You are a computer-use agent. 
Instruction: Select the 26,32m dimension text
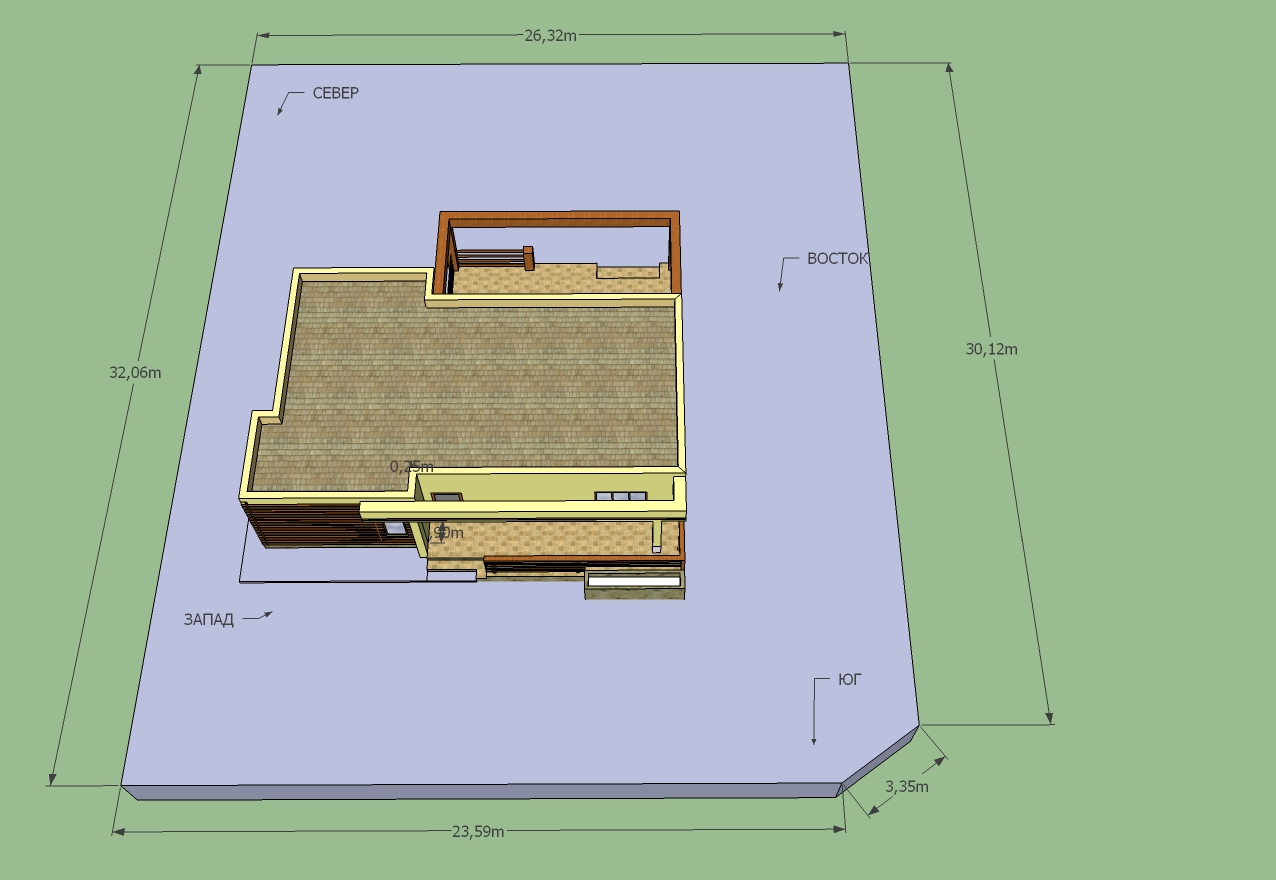coord(551,35)
